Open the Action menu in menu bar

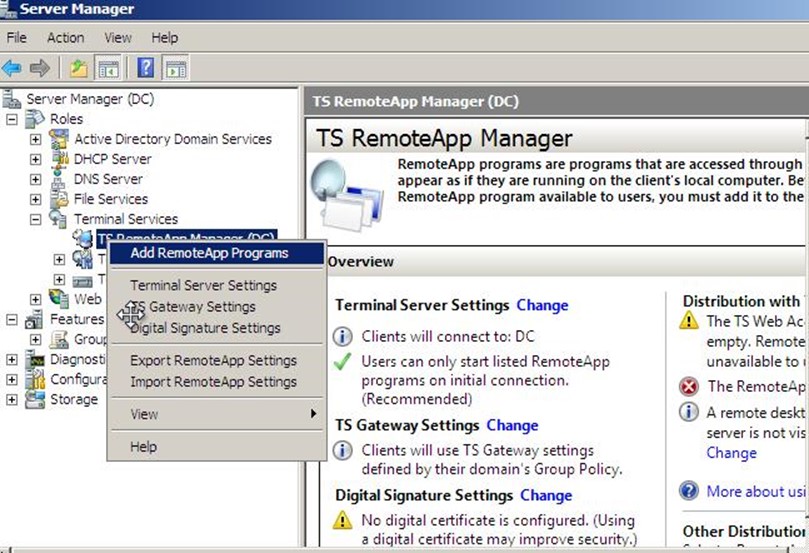pyautogui.click(x=66, y=38)
